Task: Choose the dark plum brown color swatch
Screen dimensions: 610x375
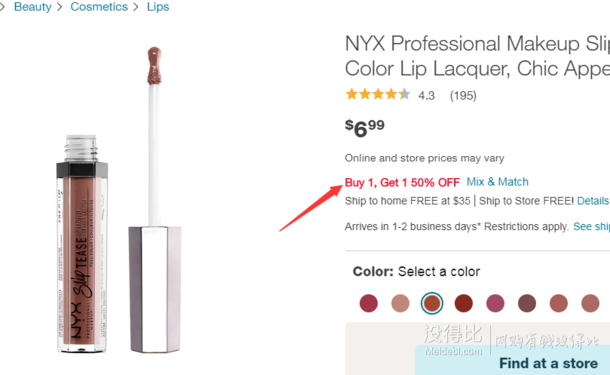Action: (527, 303)
